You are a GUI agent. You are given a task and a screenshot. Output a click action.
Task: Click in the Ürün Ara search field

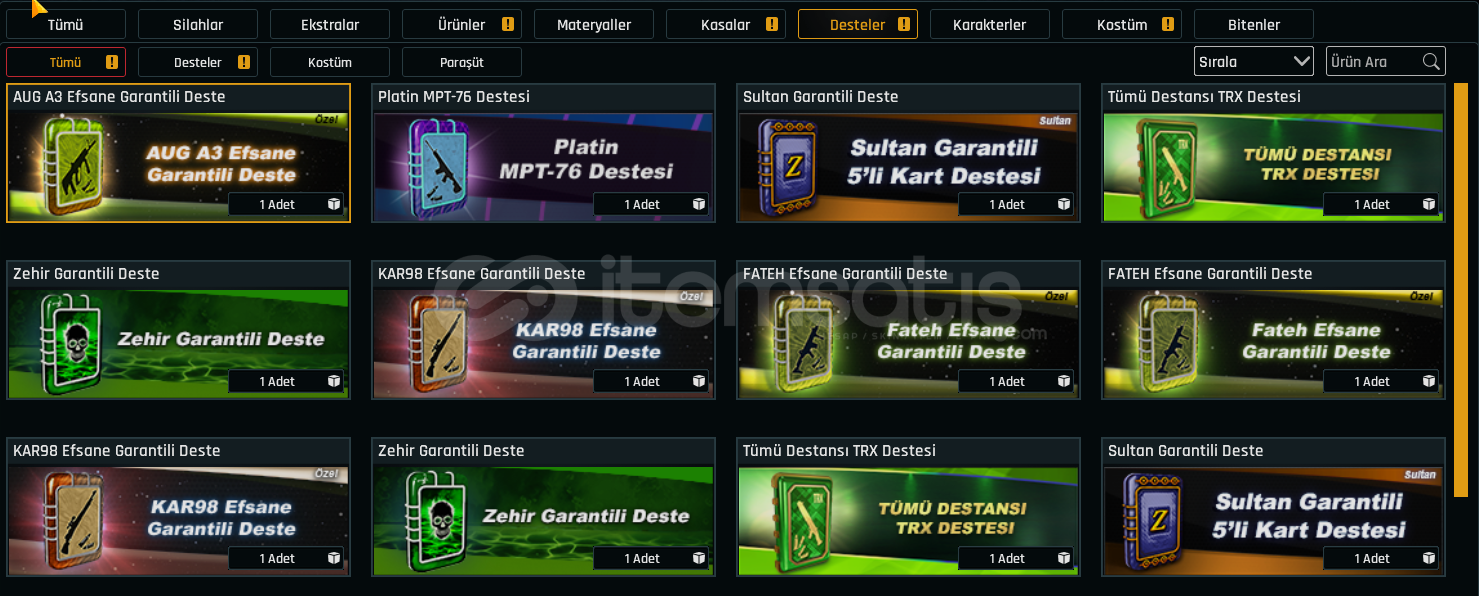[x=1372, y=61]
